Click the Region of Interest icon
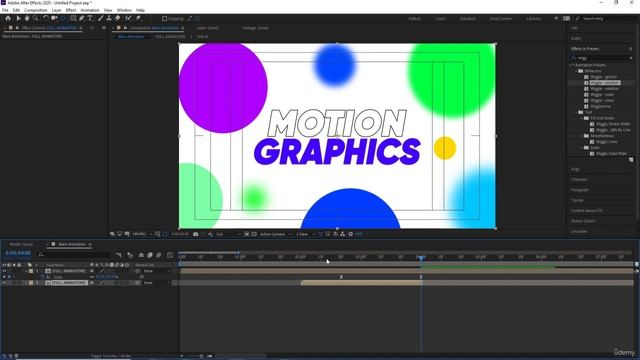The image size is (640, 360). coord(247,234)
